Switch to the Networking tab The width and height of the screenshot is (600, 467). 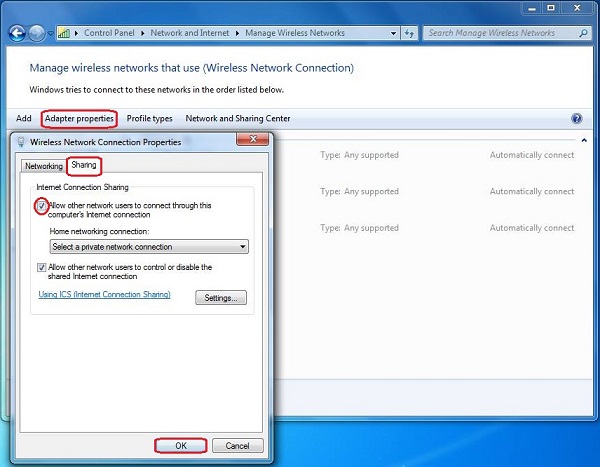(x=44, y=166)
